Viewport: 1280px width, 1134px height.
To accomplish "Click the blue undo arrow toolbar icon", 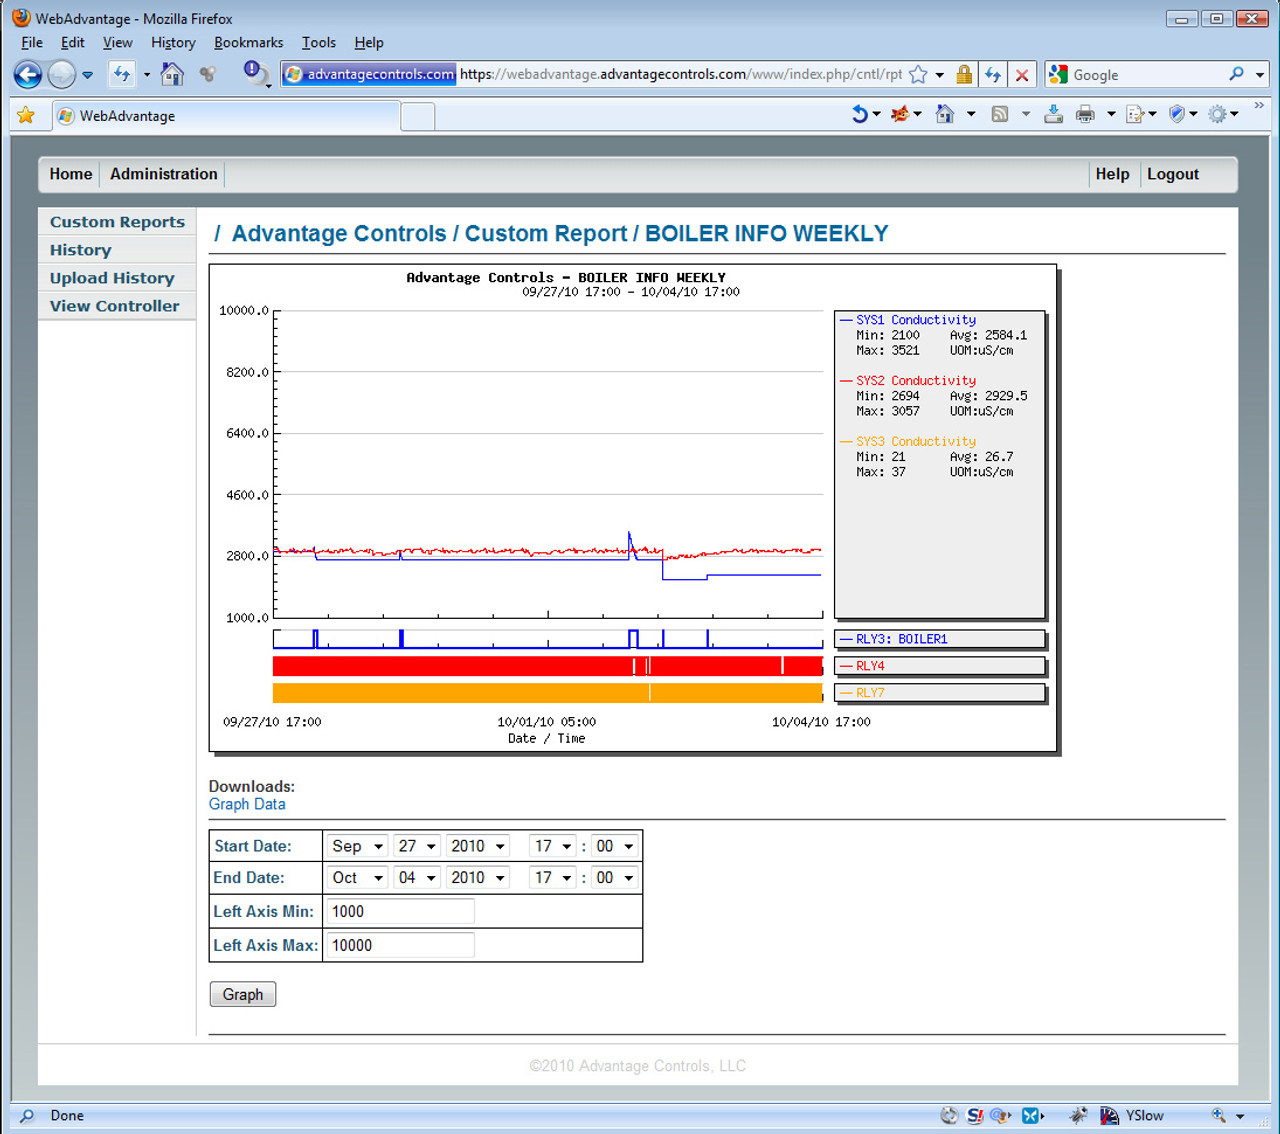I will (860, 114).
